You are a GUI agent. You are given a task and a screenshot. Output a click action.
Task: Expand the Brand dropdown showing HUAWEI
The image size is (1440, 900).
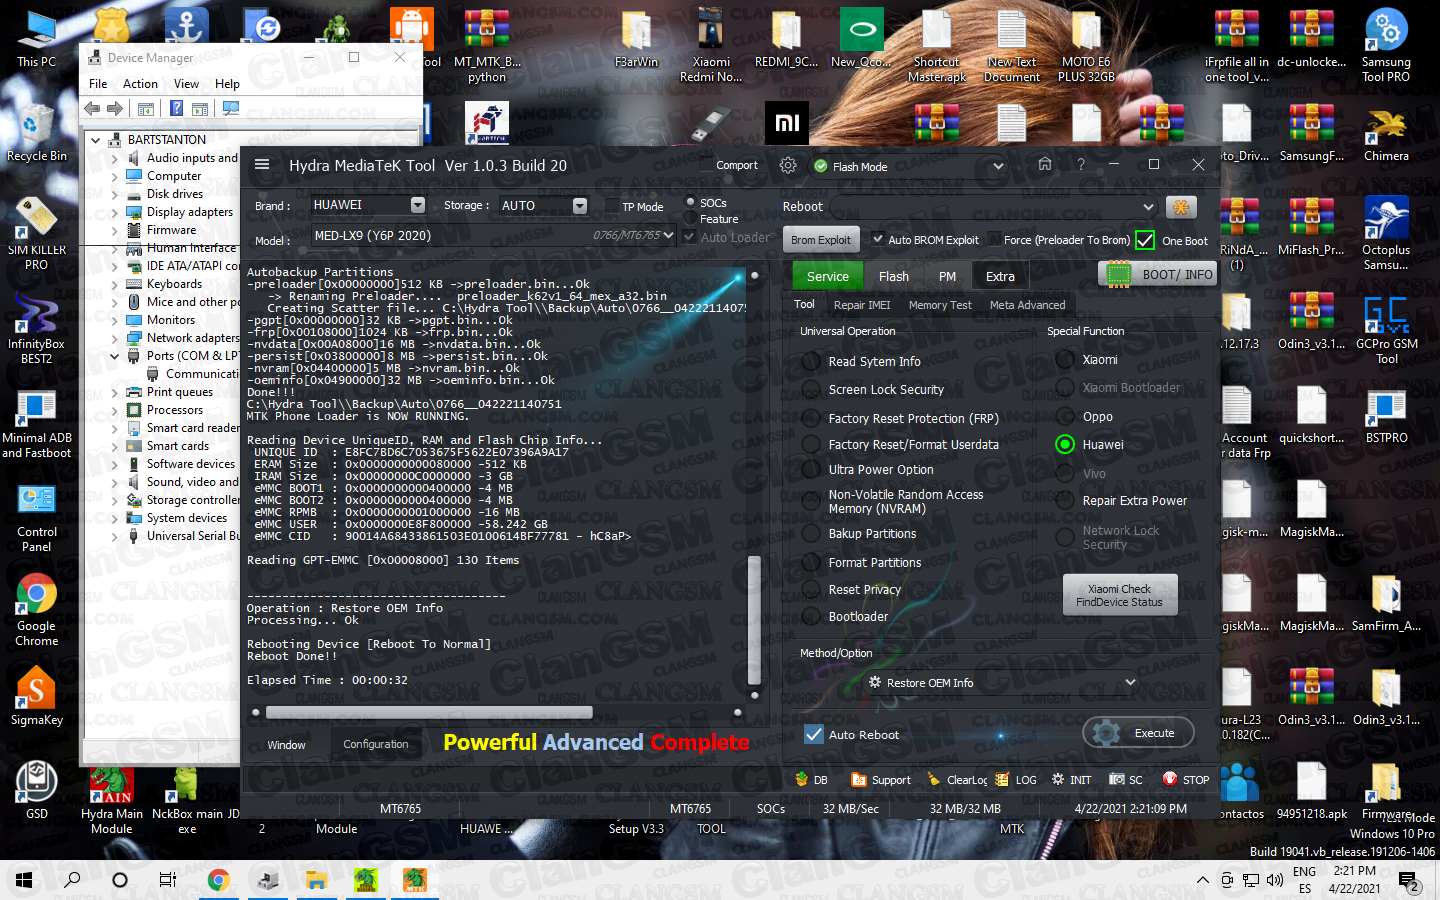[x=418, y=205]
